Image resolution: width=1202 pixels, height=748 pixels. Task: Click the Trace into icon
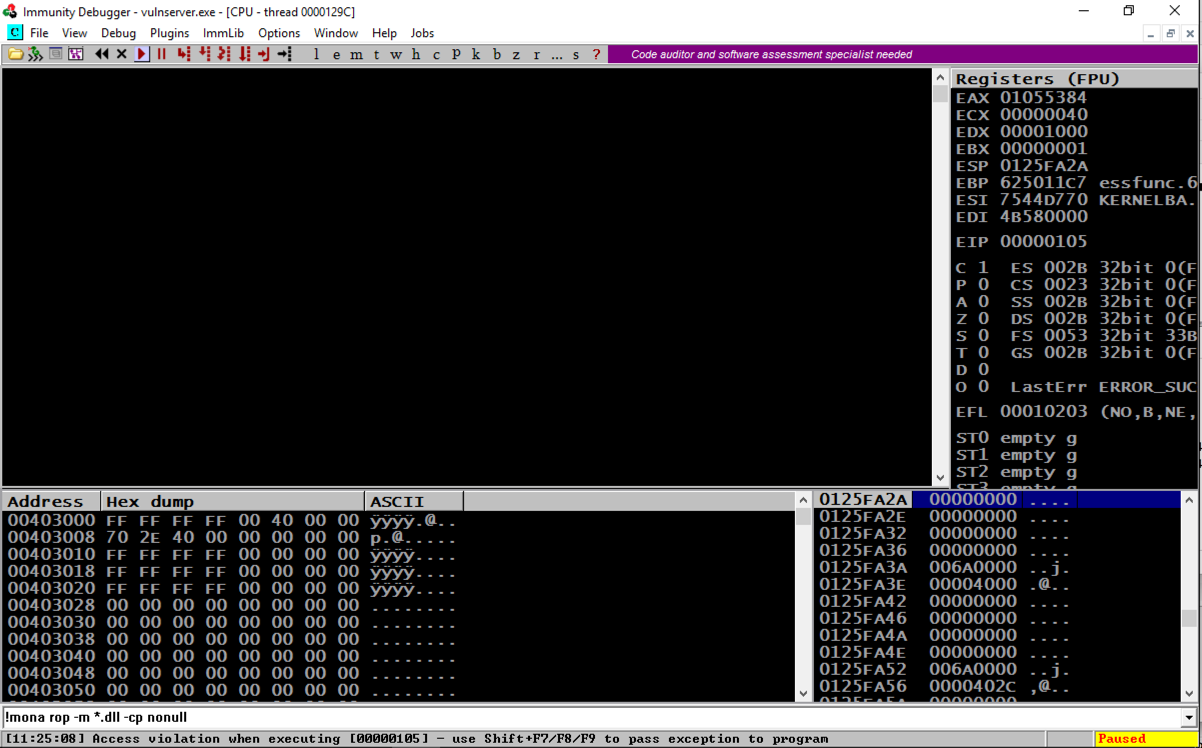(225, 54)
